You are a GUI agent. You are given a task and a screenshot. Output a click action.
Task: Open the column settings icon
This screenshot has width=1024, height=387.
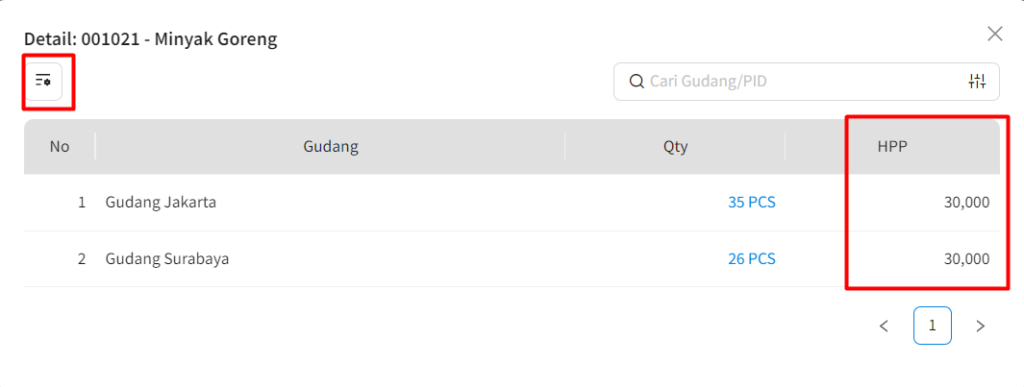(43, 82)
